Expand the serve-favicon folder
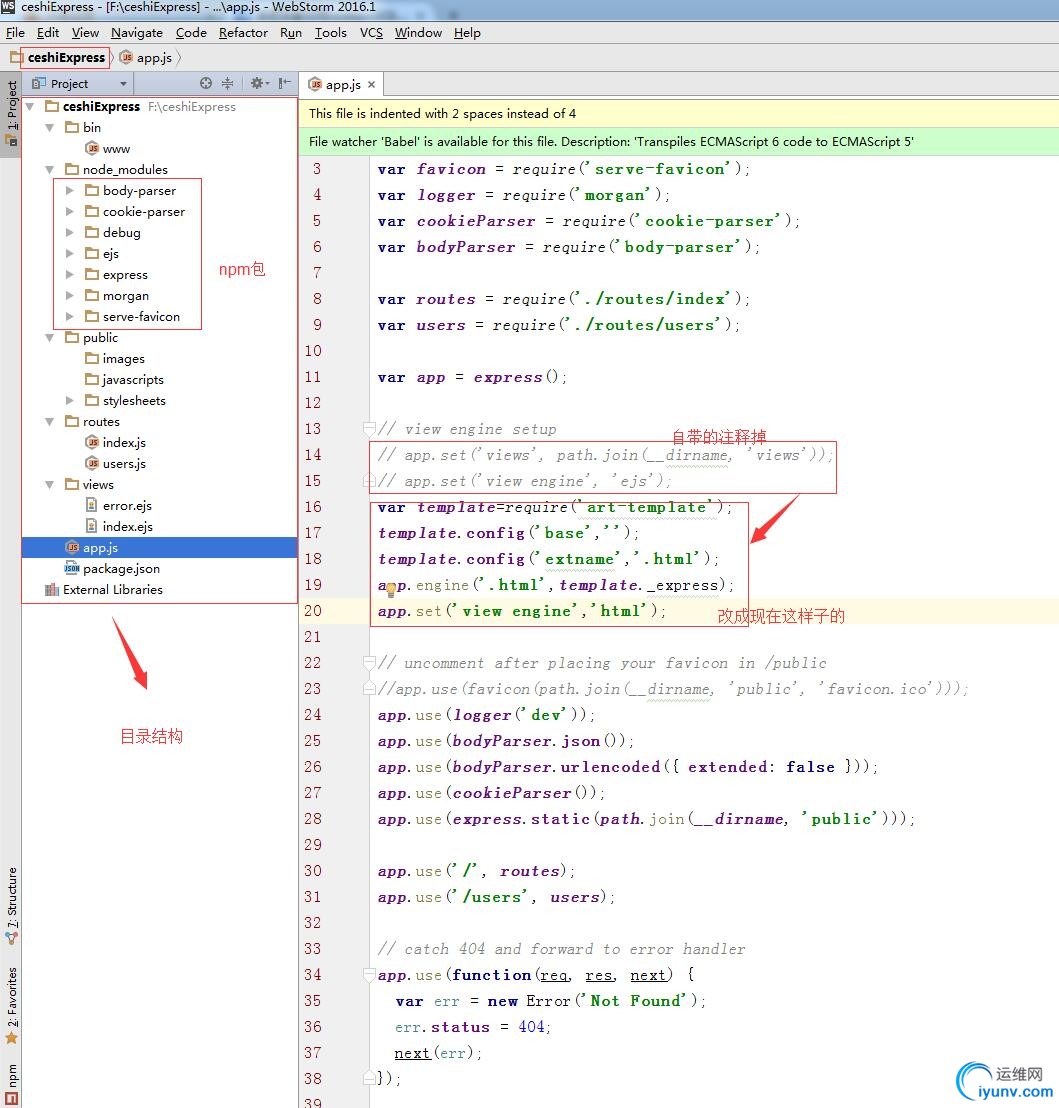Image resolution: width=1059 pixels, height=1108 pixels. (69, 317)
